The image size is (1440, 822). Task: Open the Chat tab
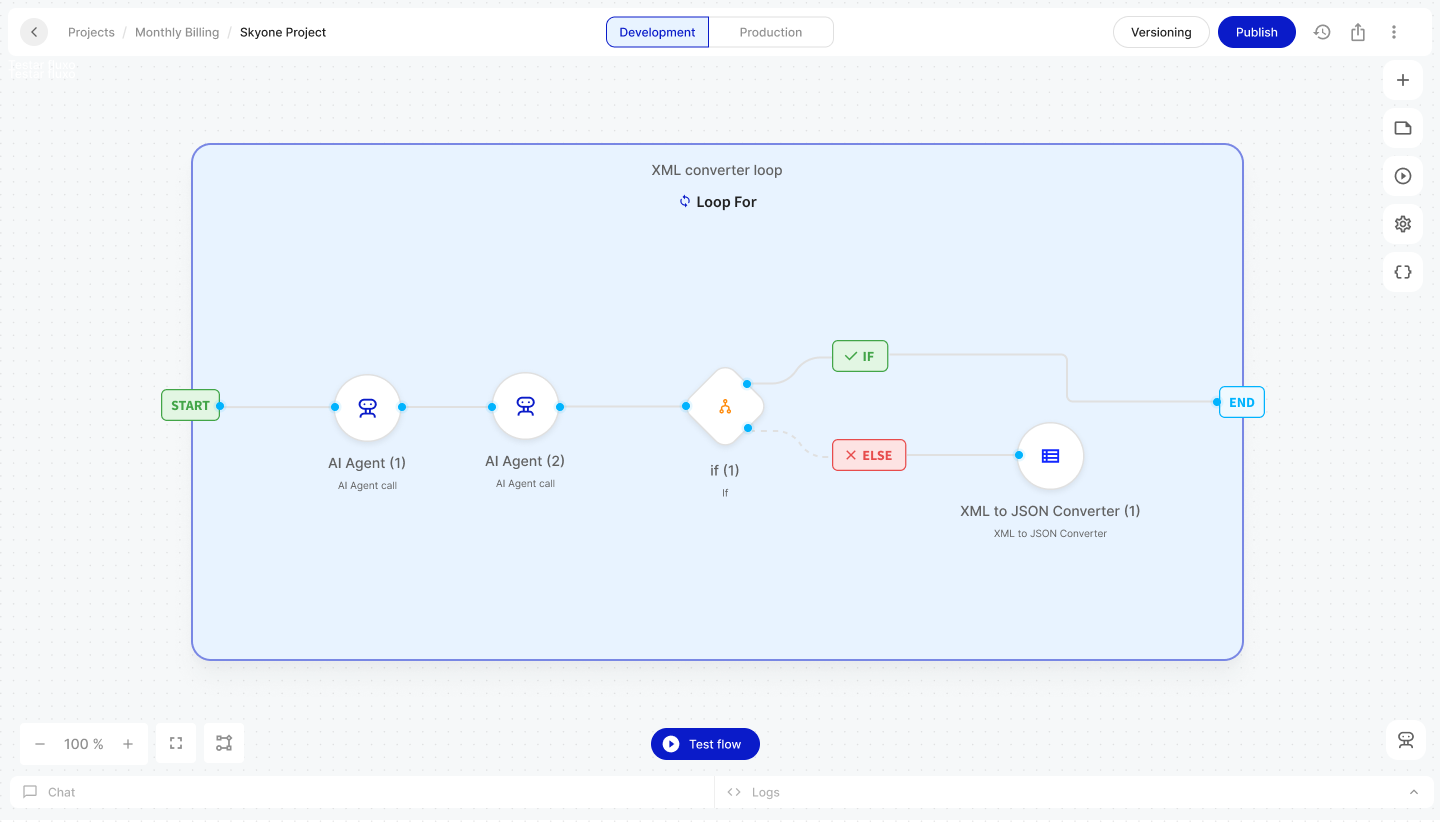[x=61, y=792]
